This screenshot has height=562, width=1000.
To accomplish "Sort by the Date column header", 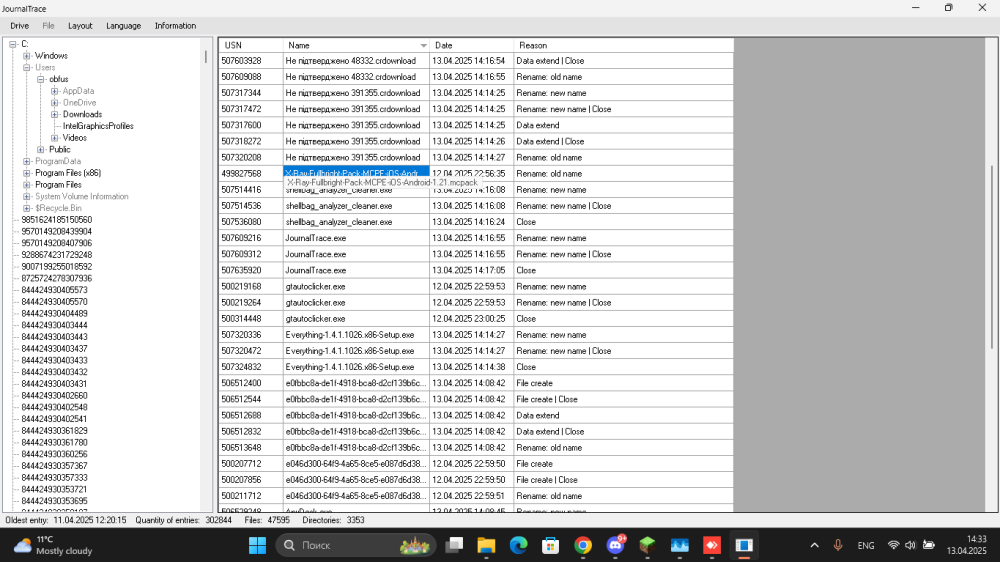I will coord(471,45).
